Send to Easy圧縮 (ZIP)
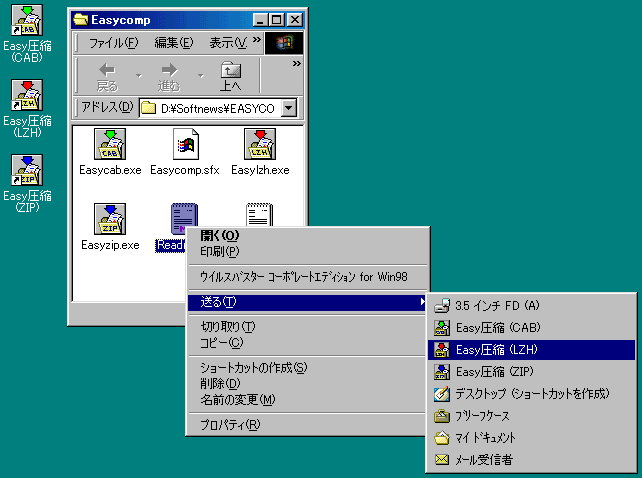Viewport: 642px width, 478px height. coord(531,372)
